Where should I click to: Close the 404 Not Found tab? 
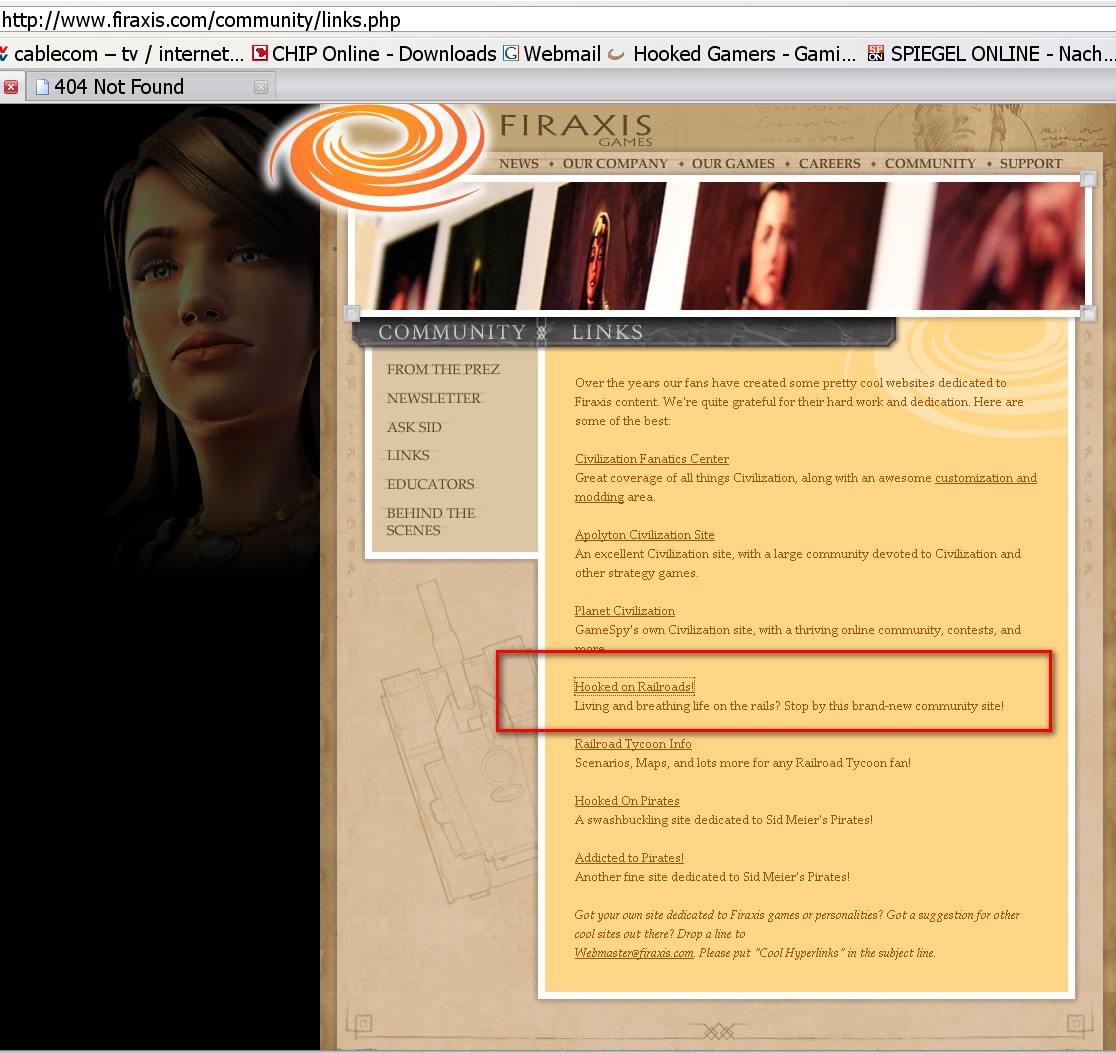click(x=260, y=87)
